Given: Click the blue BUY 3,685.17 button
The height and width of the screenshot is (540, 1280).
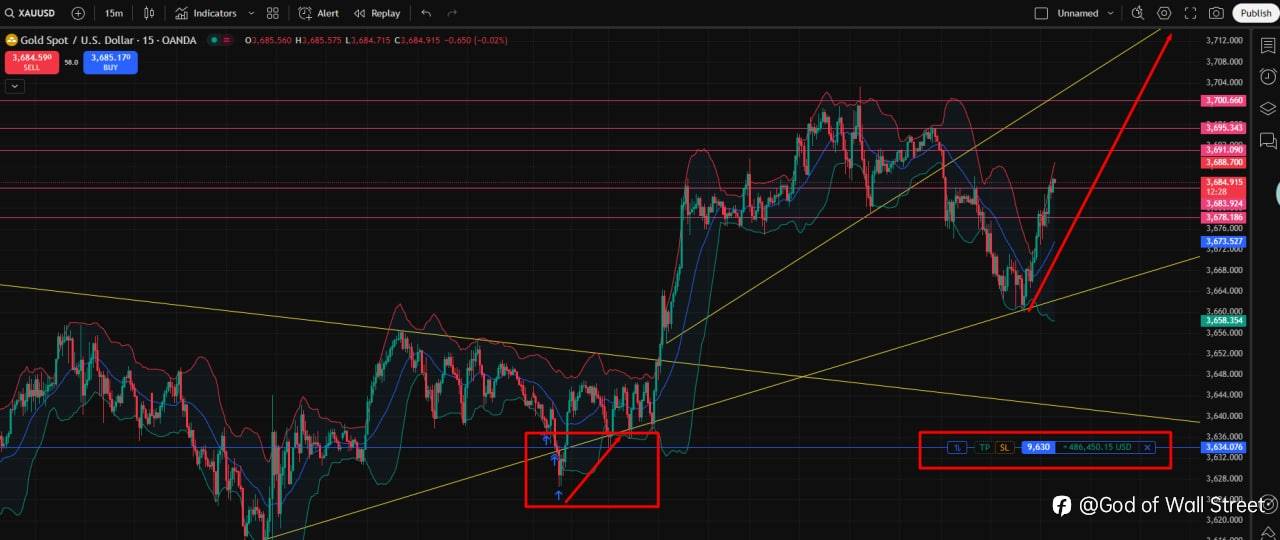Looking at the screenshot, I should pos(110,62).
